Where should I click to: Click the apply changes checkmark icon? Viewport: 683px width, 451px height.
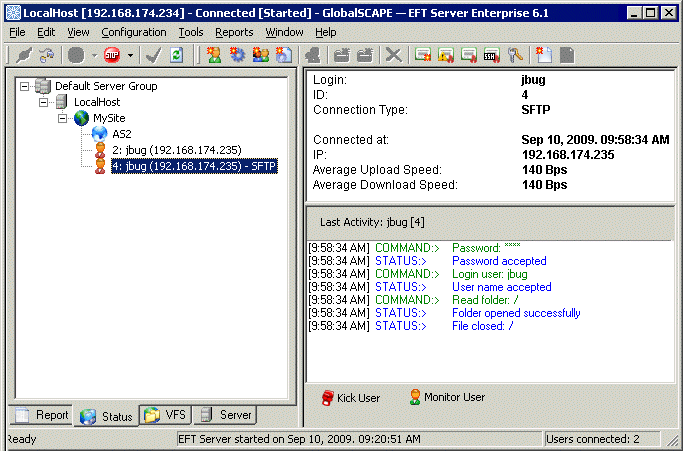153,55
